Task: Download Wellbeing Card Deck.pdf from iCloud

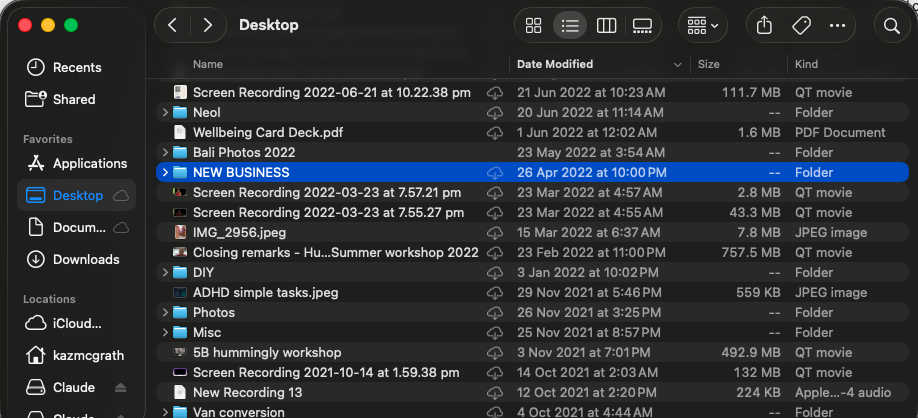Action: click(495, 133)
